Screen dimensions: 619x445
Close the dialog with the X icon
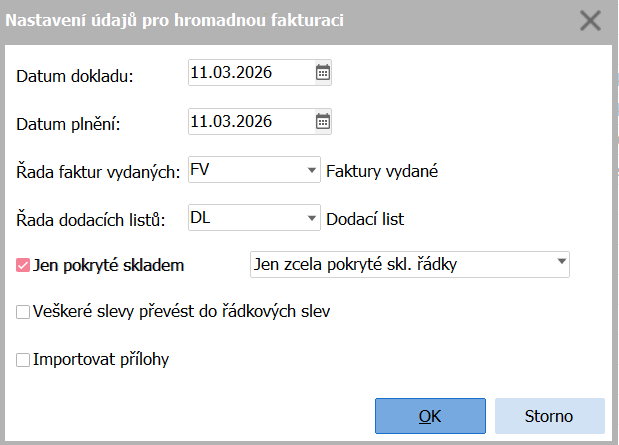coord(591,20)
